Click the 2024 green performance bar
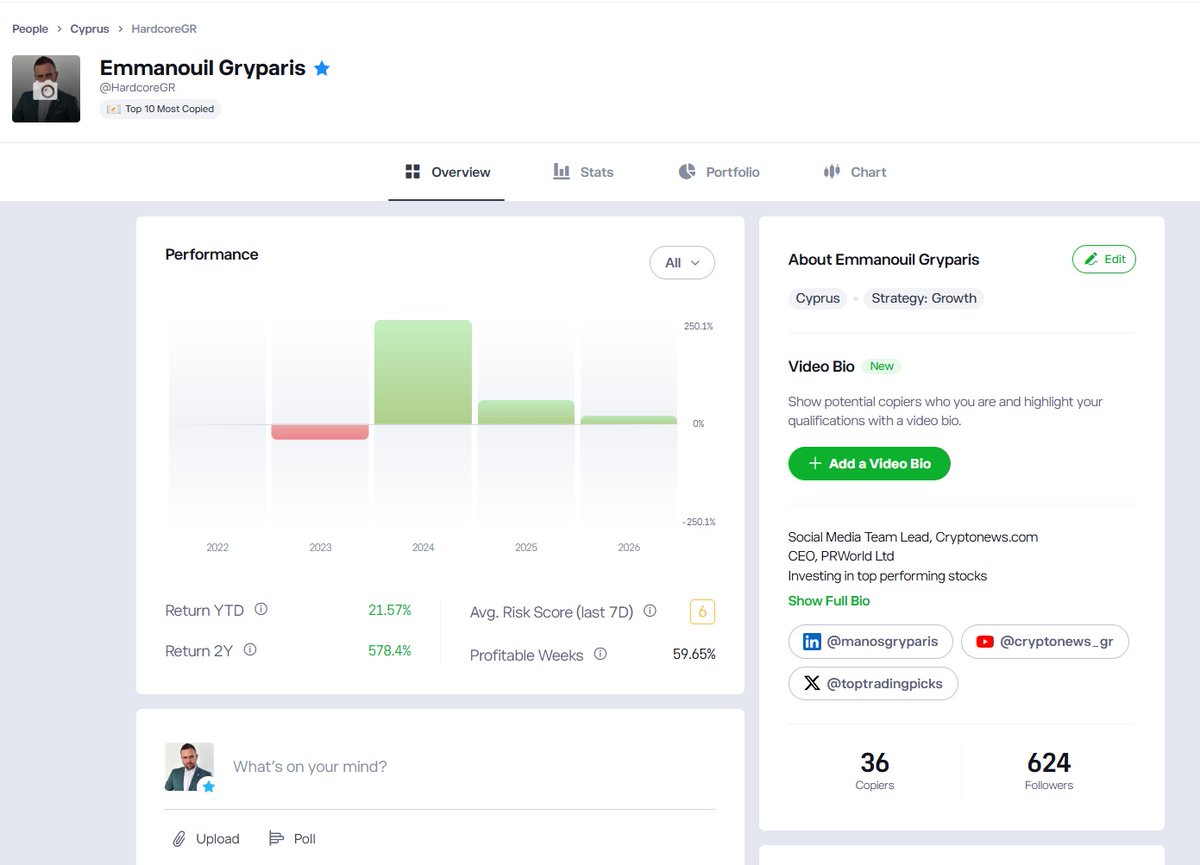 [x=423, y=372]
